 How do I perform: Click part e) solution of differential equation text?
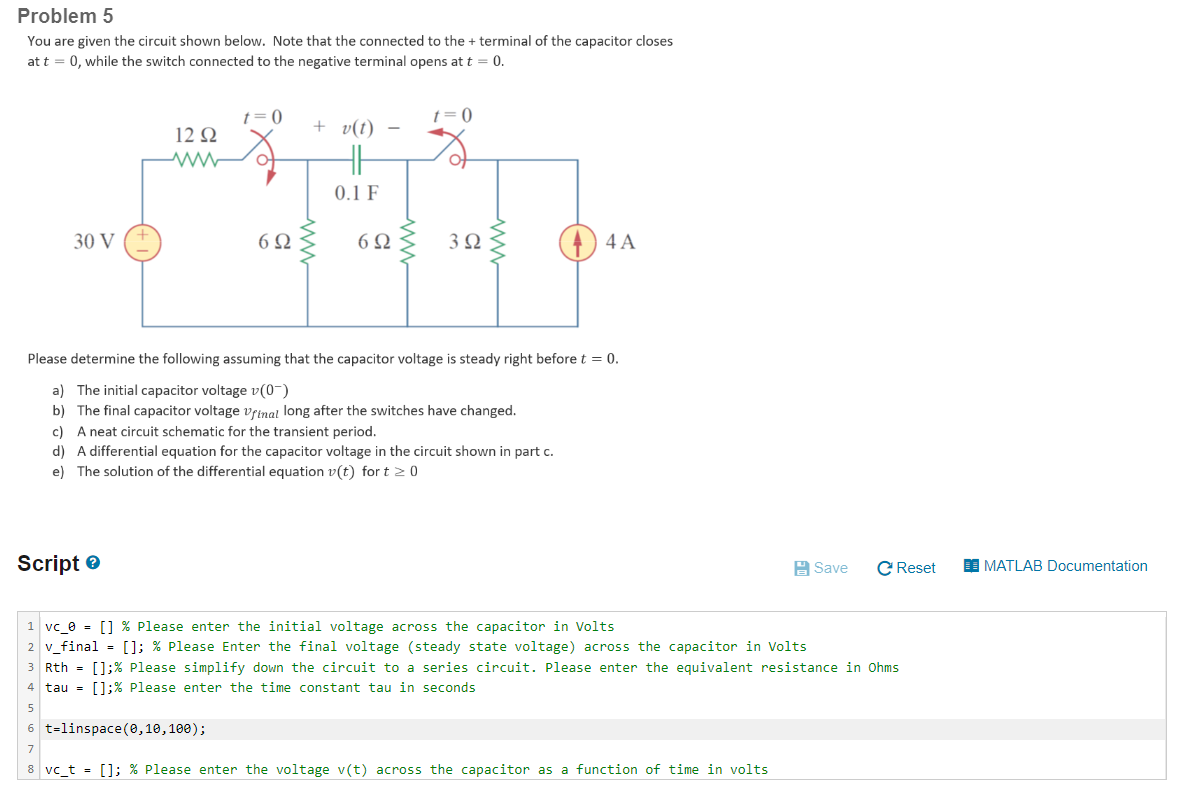[x=247, y=472]
